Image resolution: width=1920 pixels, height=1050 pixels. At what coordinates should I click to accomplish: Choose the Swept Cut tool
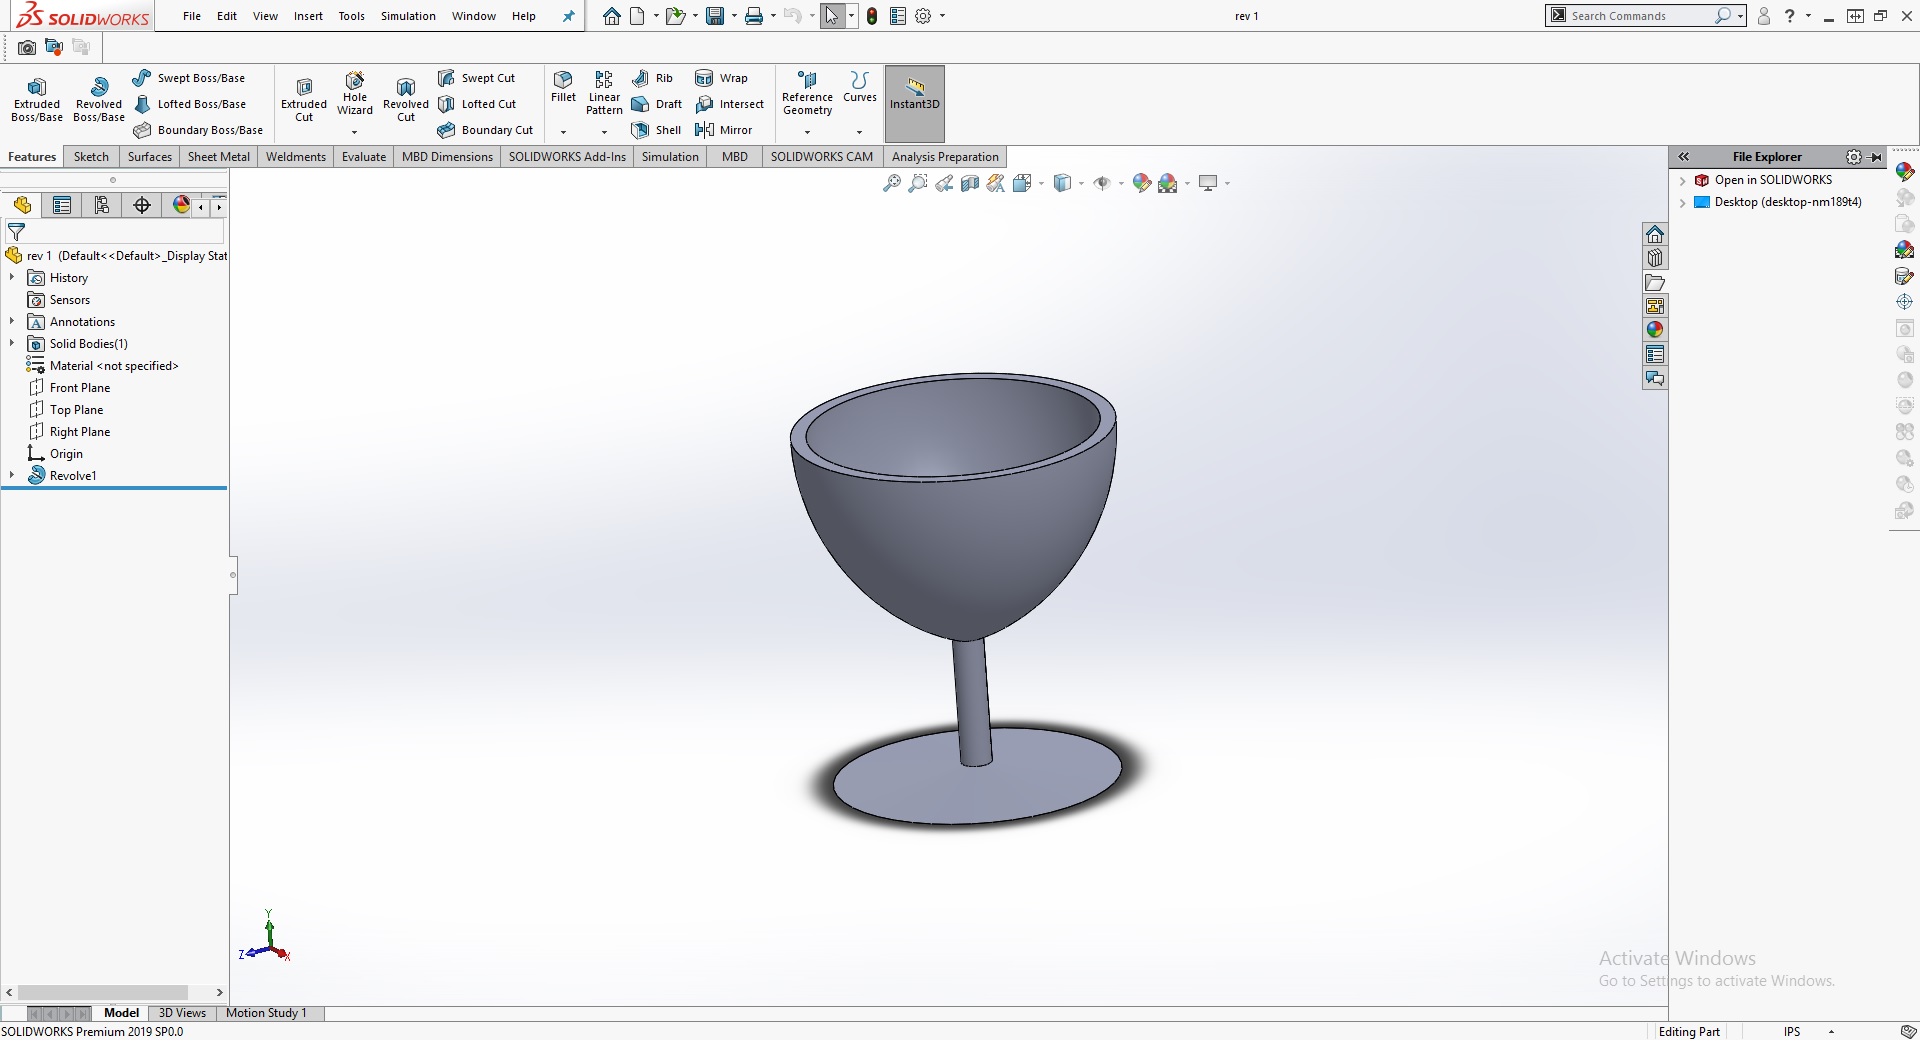(x=476, y=78)
